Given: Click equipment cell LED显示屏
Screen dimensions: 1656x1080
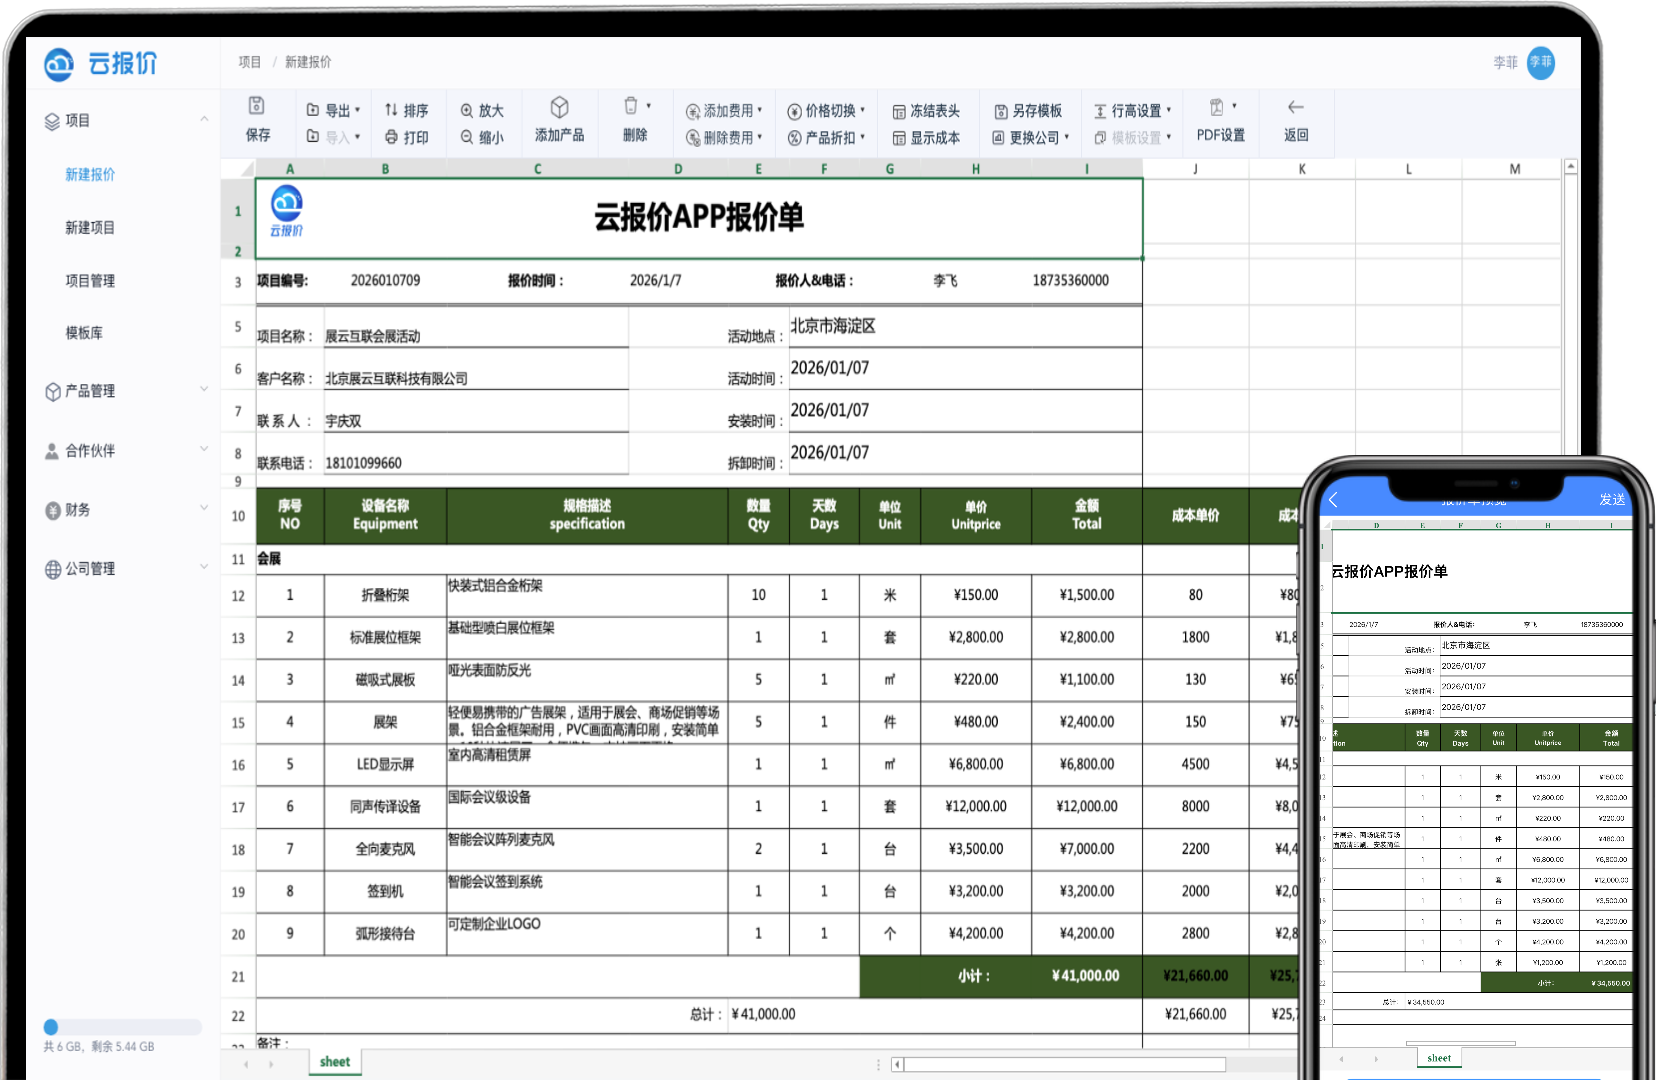Looking at the screenshot, I should [385, 764].
